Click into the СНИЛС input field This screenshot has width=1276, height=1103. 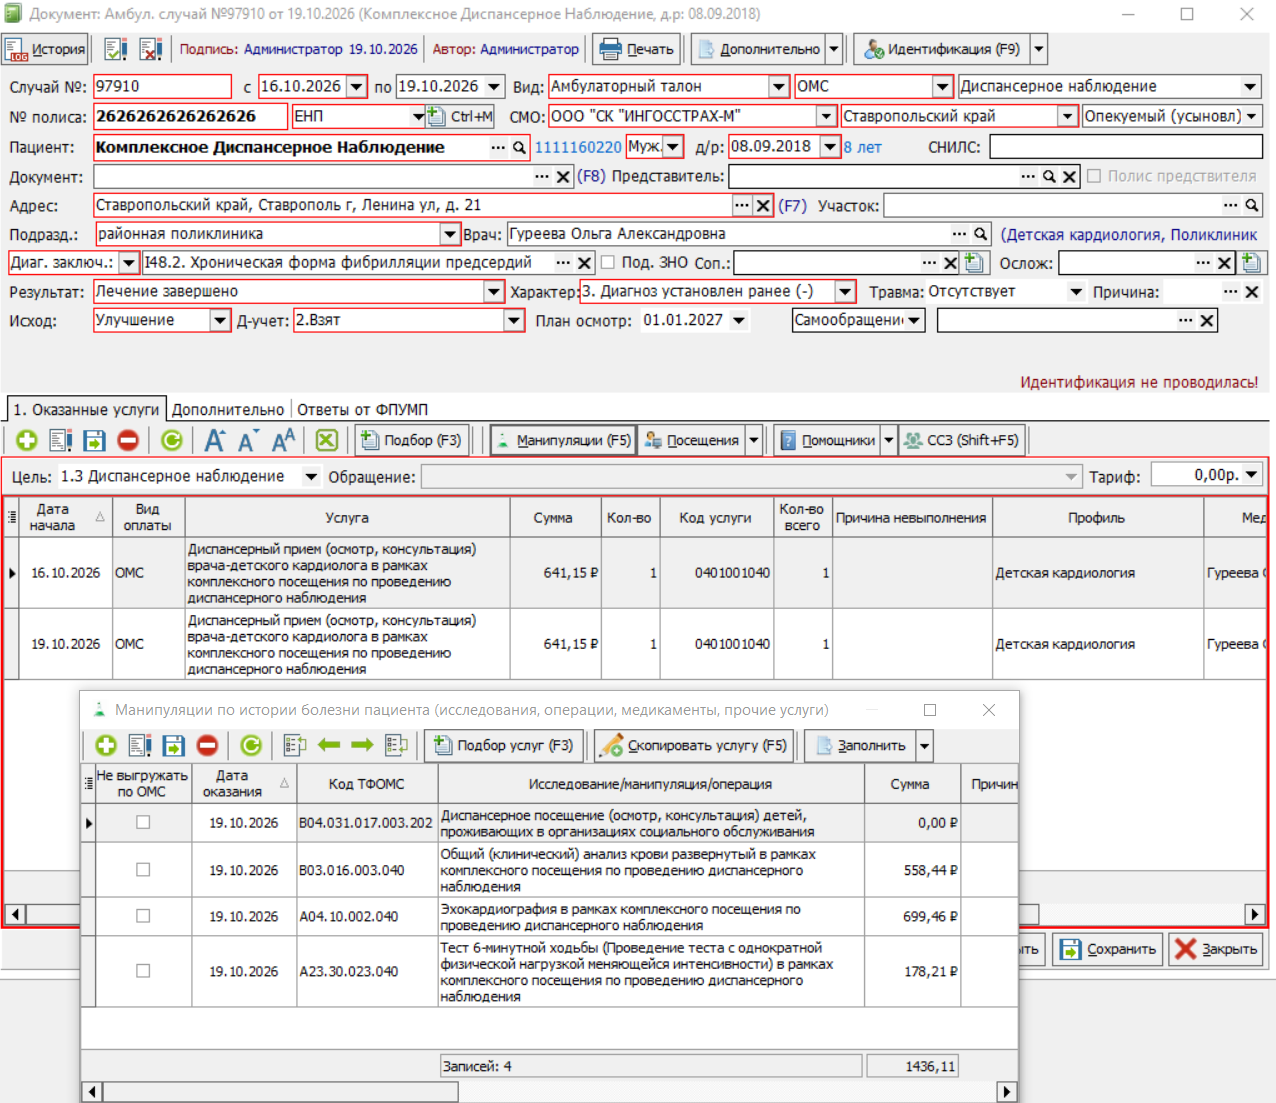pos(1125,147)
